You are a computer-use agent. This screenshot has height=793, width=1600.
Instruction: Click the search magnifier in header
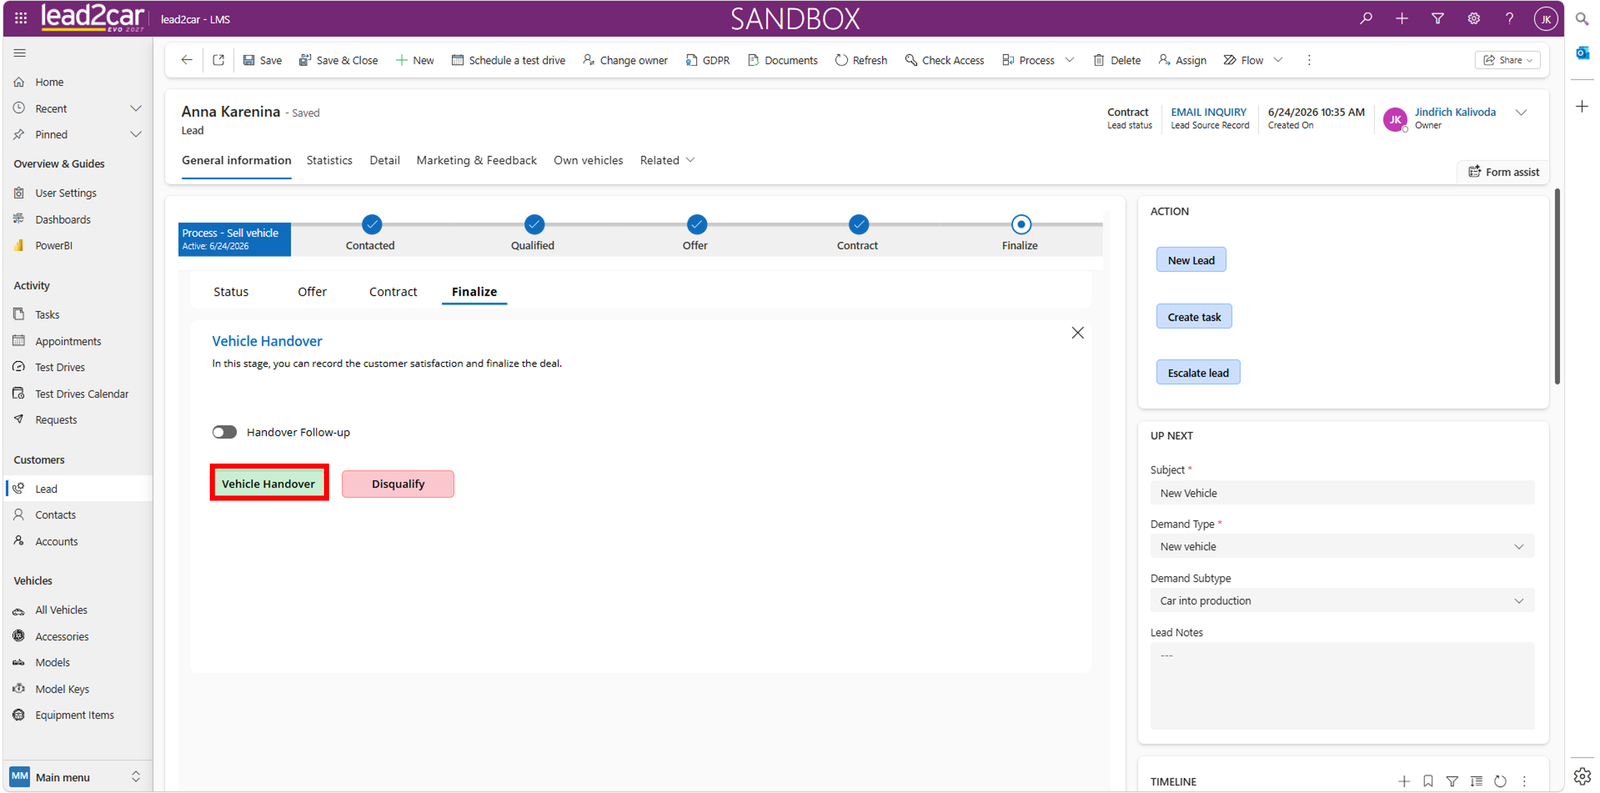(x=1366, y=18)
